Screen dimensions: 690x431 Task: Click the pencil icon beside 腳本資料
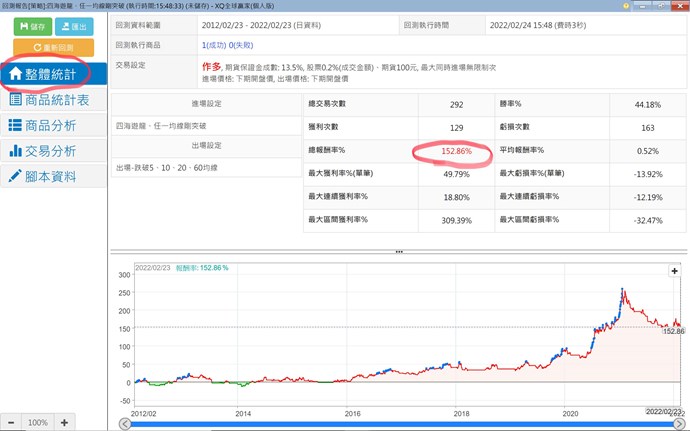pyautogui.click(x=16, y=176)
